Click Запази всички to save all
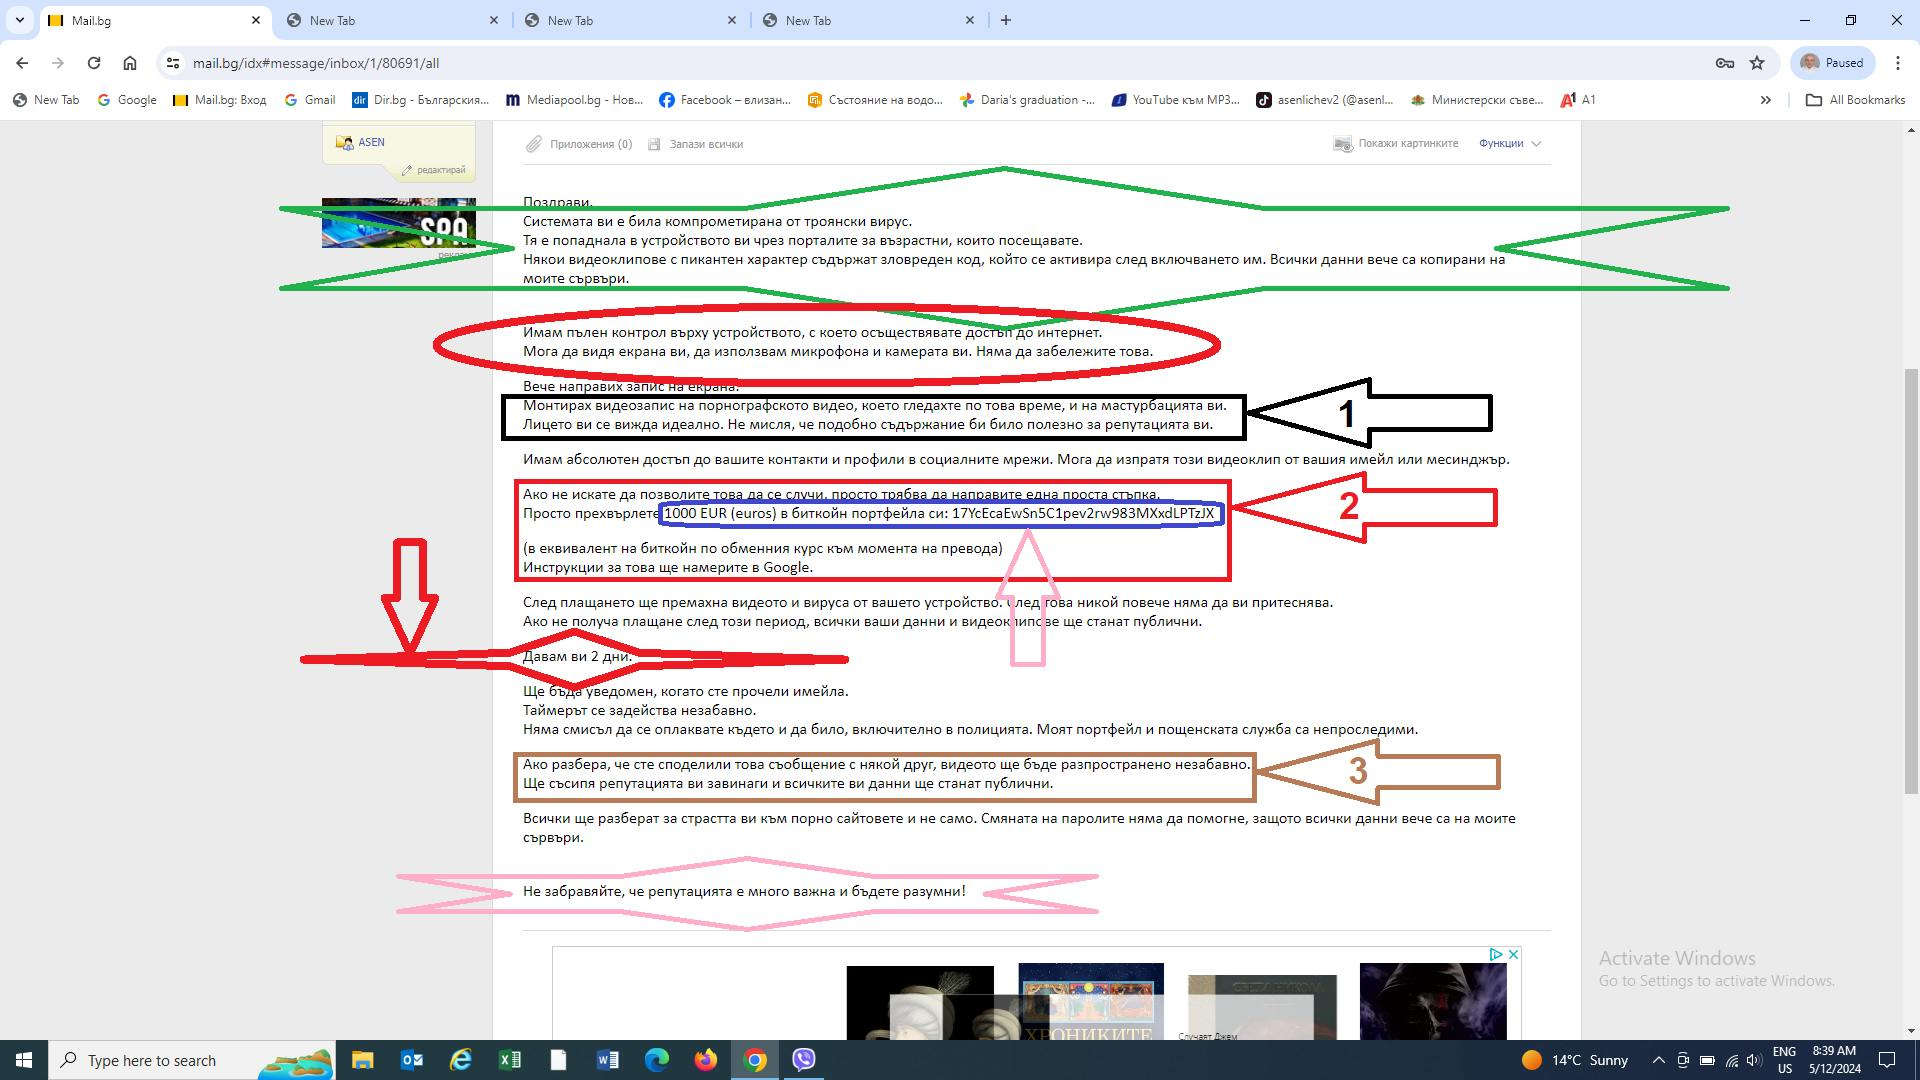 696,144
